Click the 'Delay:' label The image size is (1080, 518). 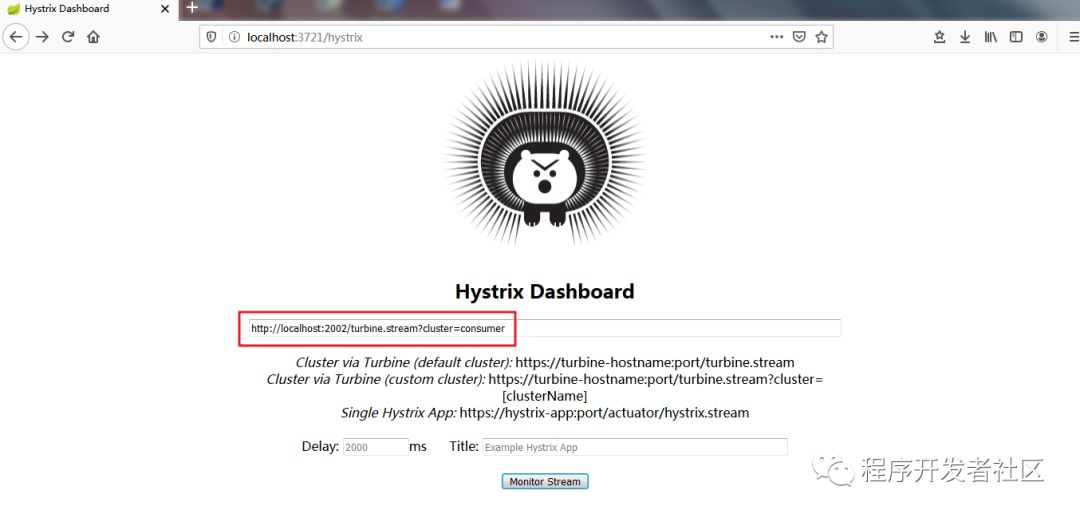(320, 446)
